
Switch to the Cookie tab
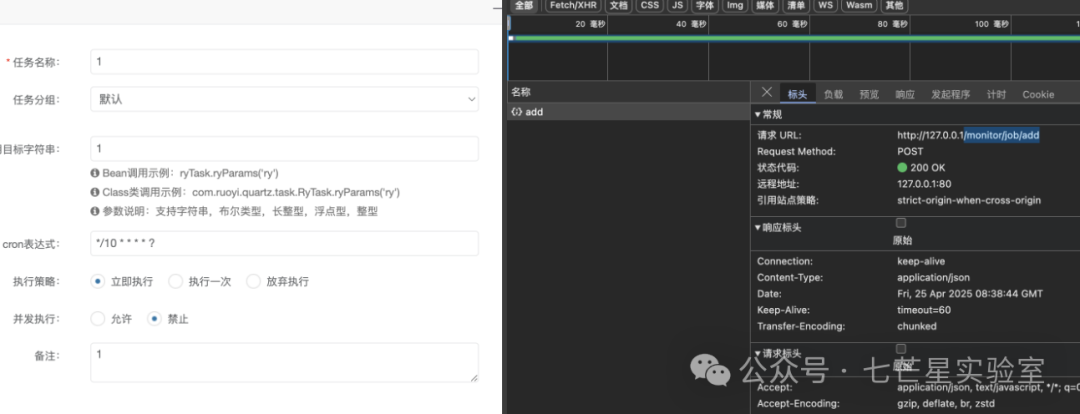[x=1038, y=94]
